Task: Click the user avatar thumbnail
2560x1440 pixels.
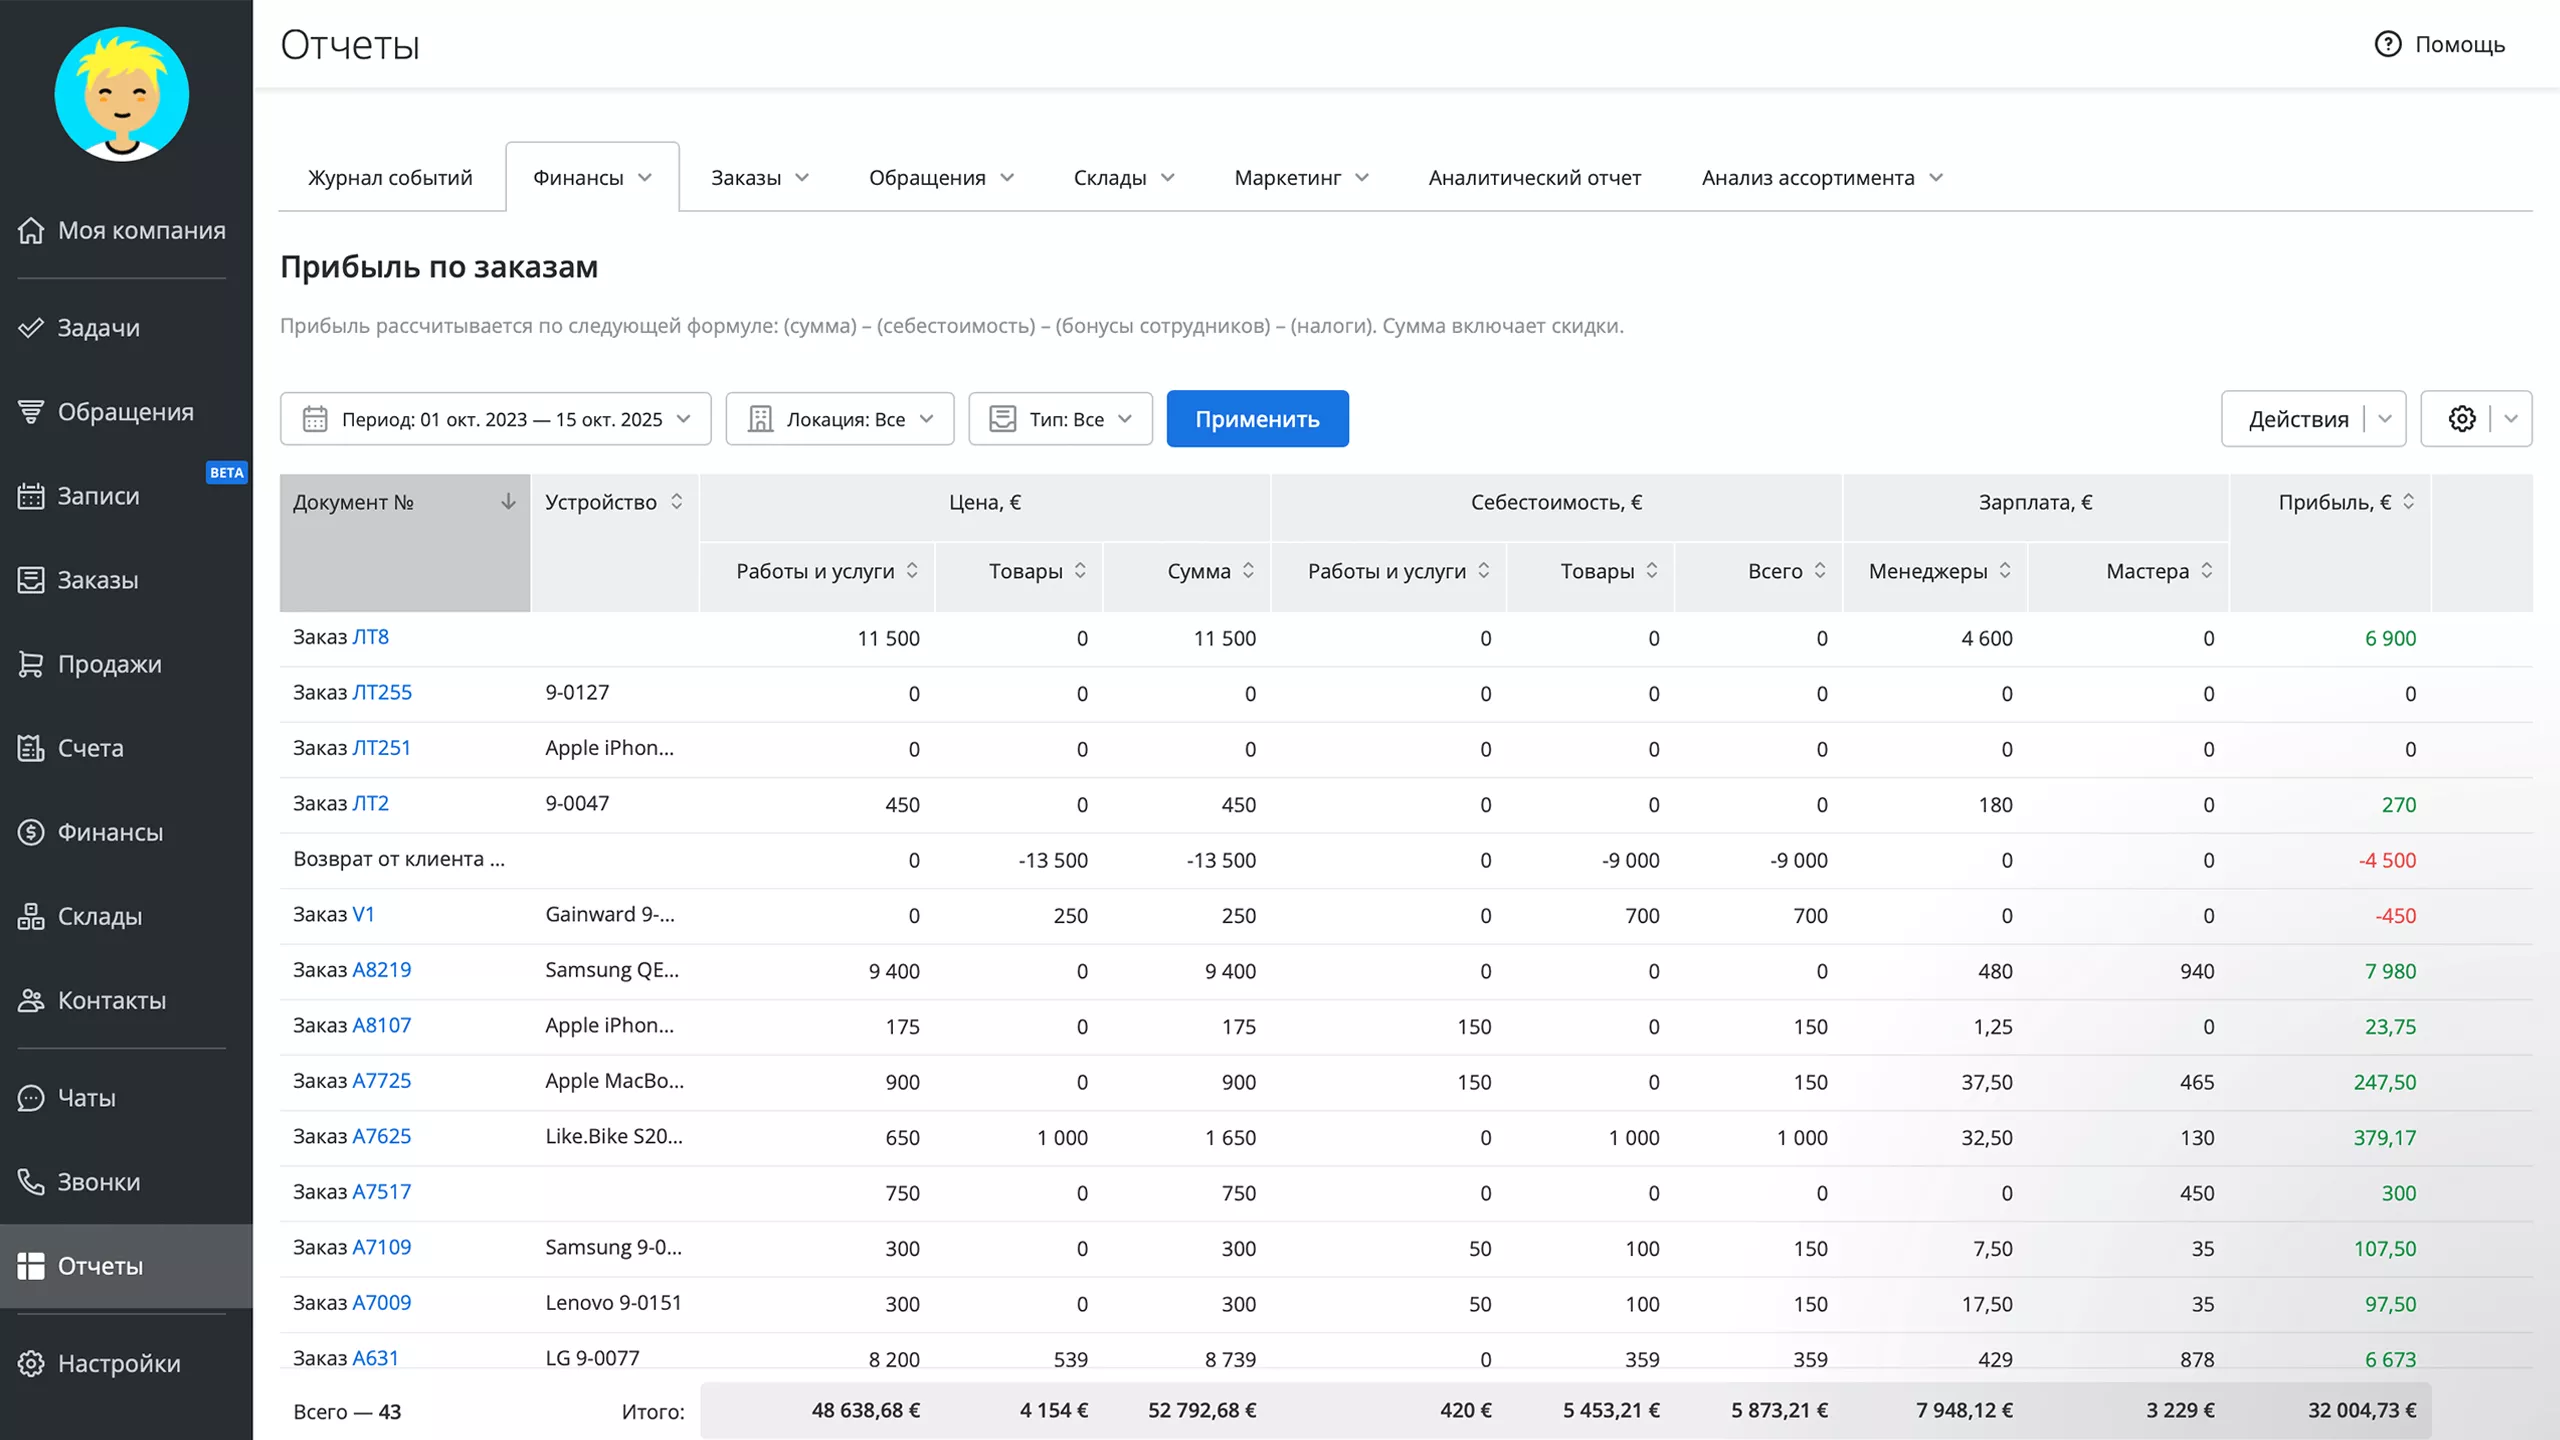Action: pos(122,95)
